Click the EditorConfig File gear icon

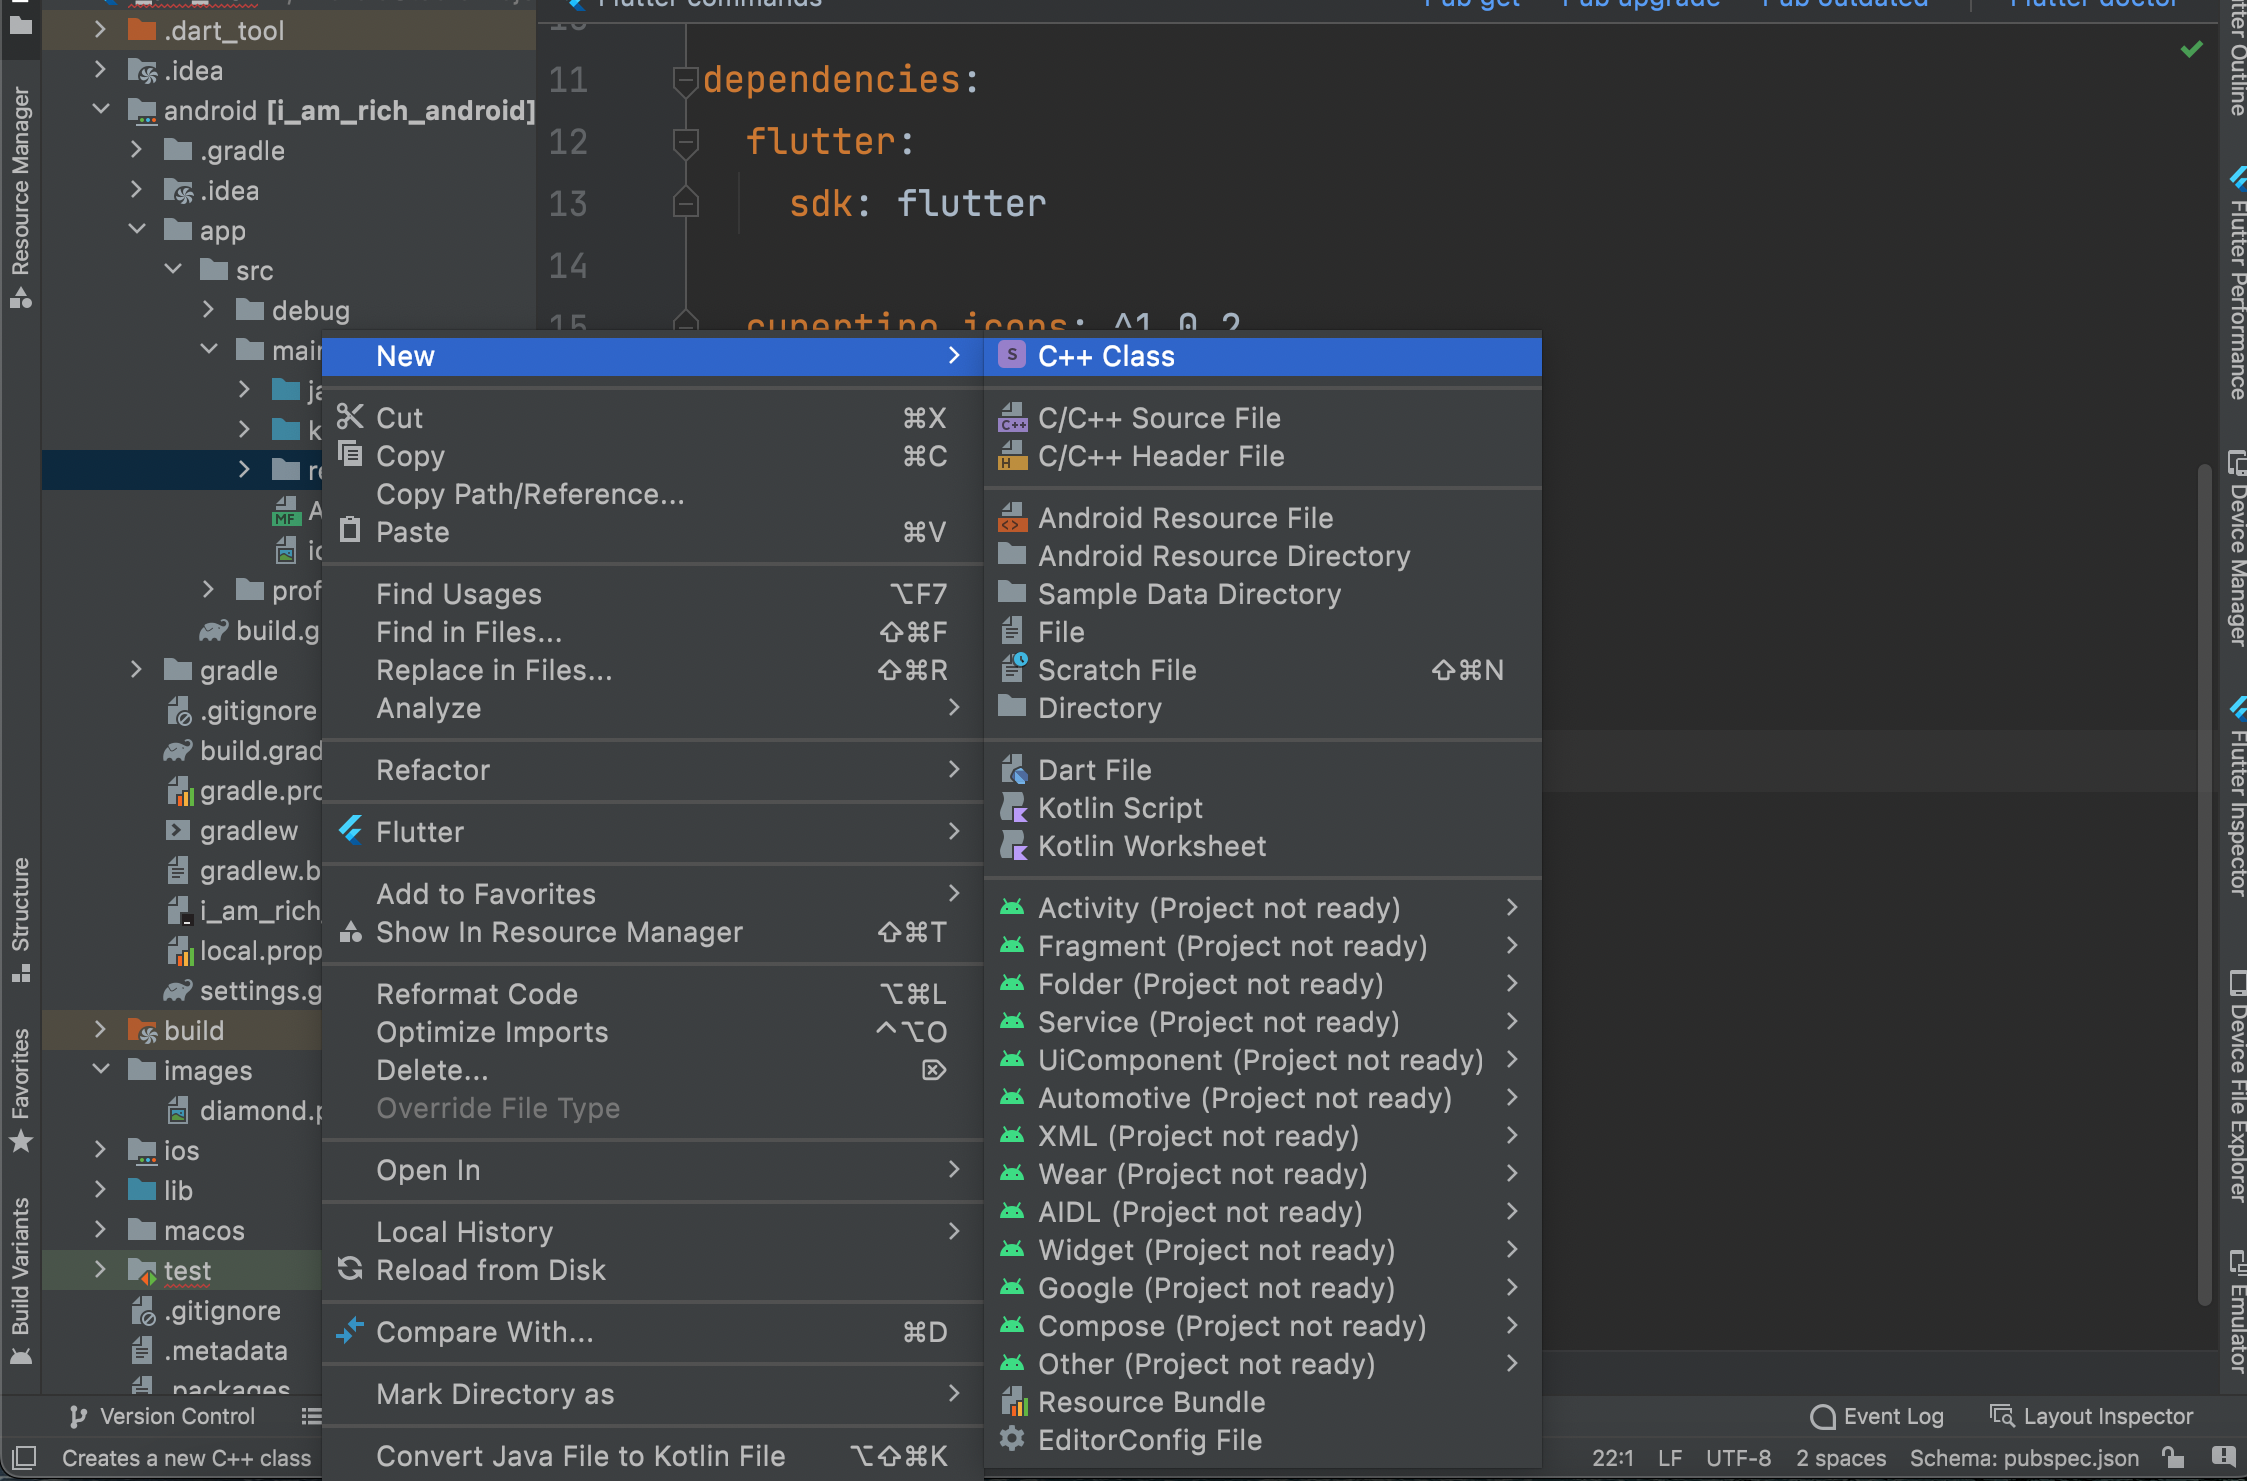tap(1012, 1440)
